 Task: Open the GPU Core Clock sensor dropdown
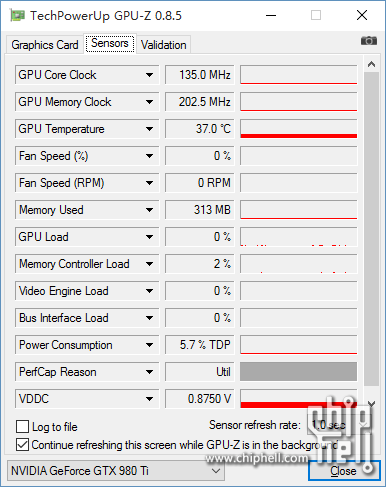tap(149, 75)
